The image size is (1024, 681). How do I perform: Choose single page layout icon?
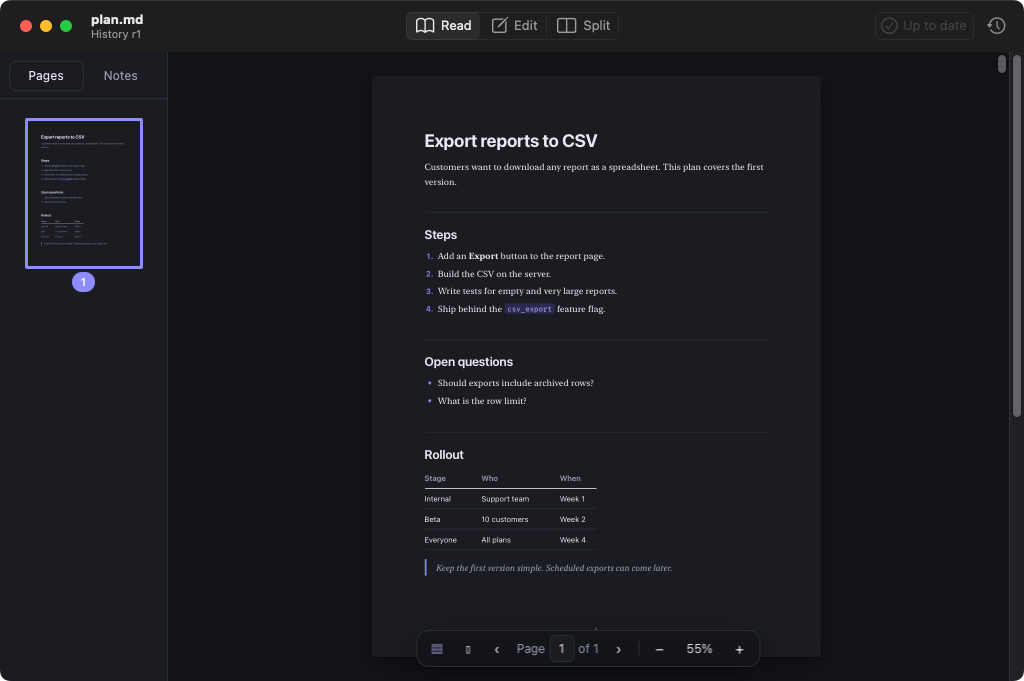point(468,649)
